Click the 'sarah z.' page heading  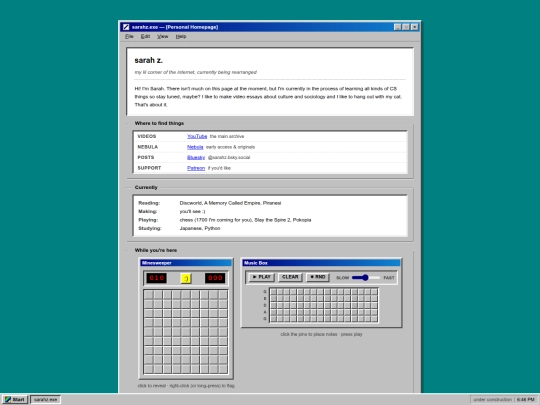click(148, 60)
